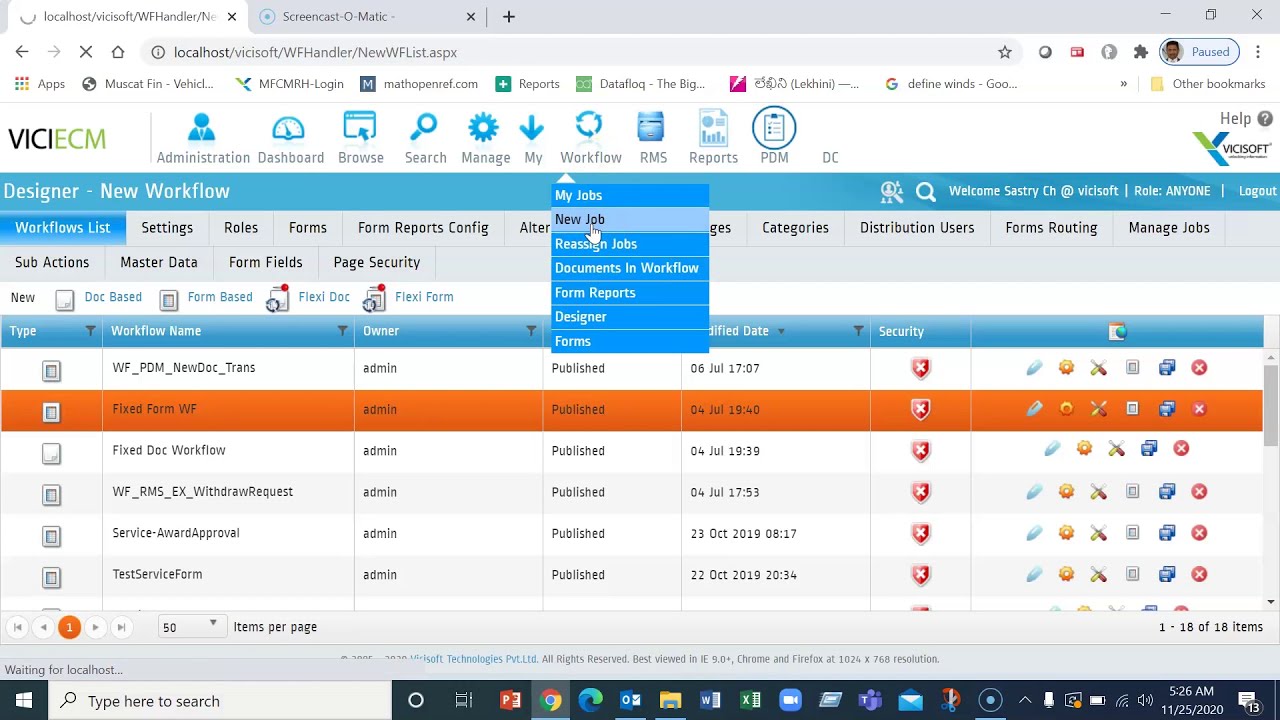Open the Reports module icon
This screenshot has width=1280, height=720.
click(713, 128)
